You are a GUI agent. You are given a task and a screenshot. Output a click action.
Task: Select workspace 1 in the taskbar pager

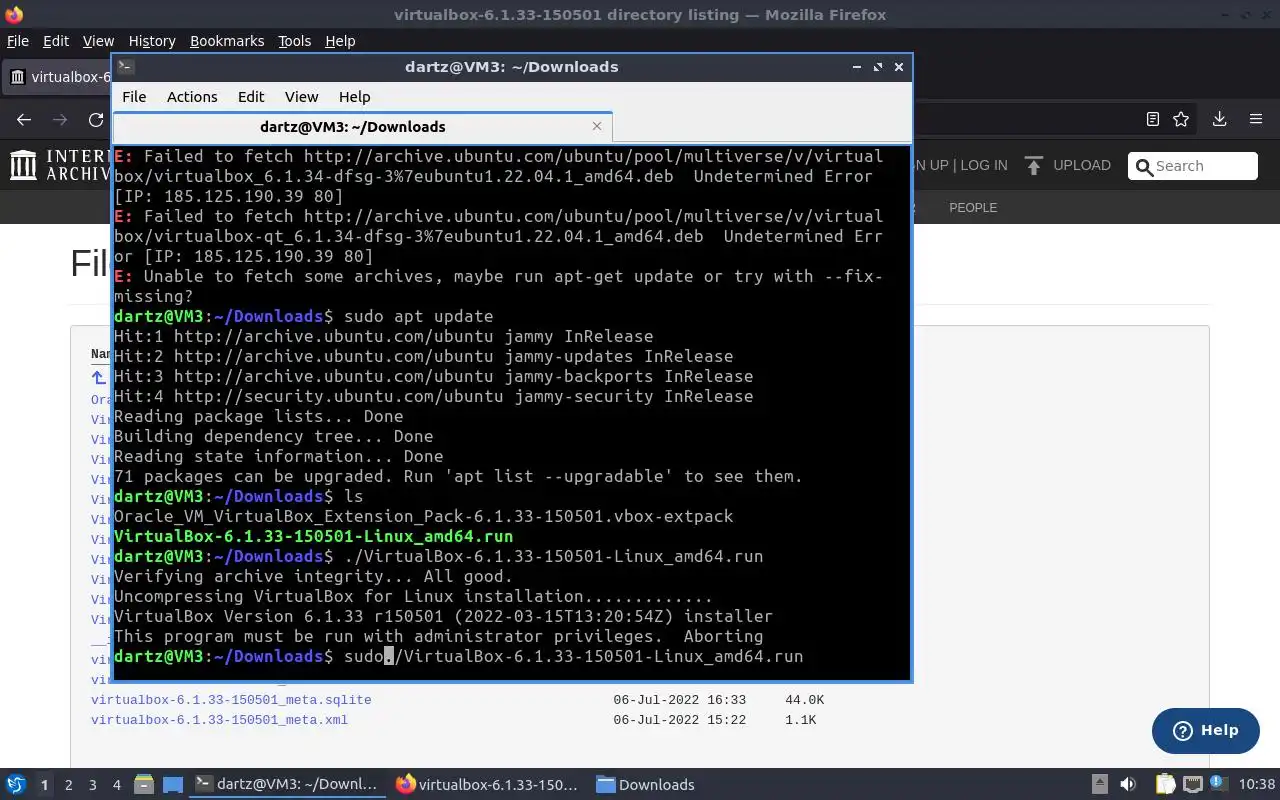(x=44, y=785)
